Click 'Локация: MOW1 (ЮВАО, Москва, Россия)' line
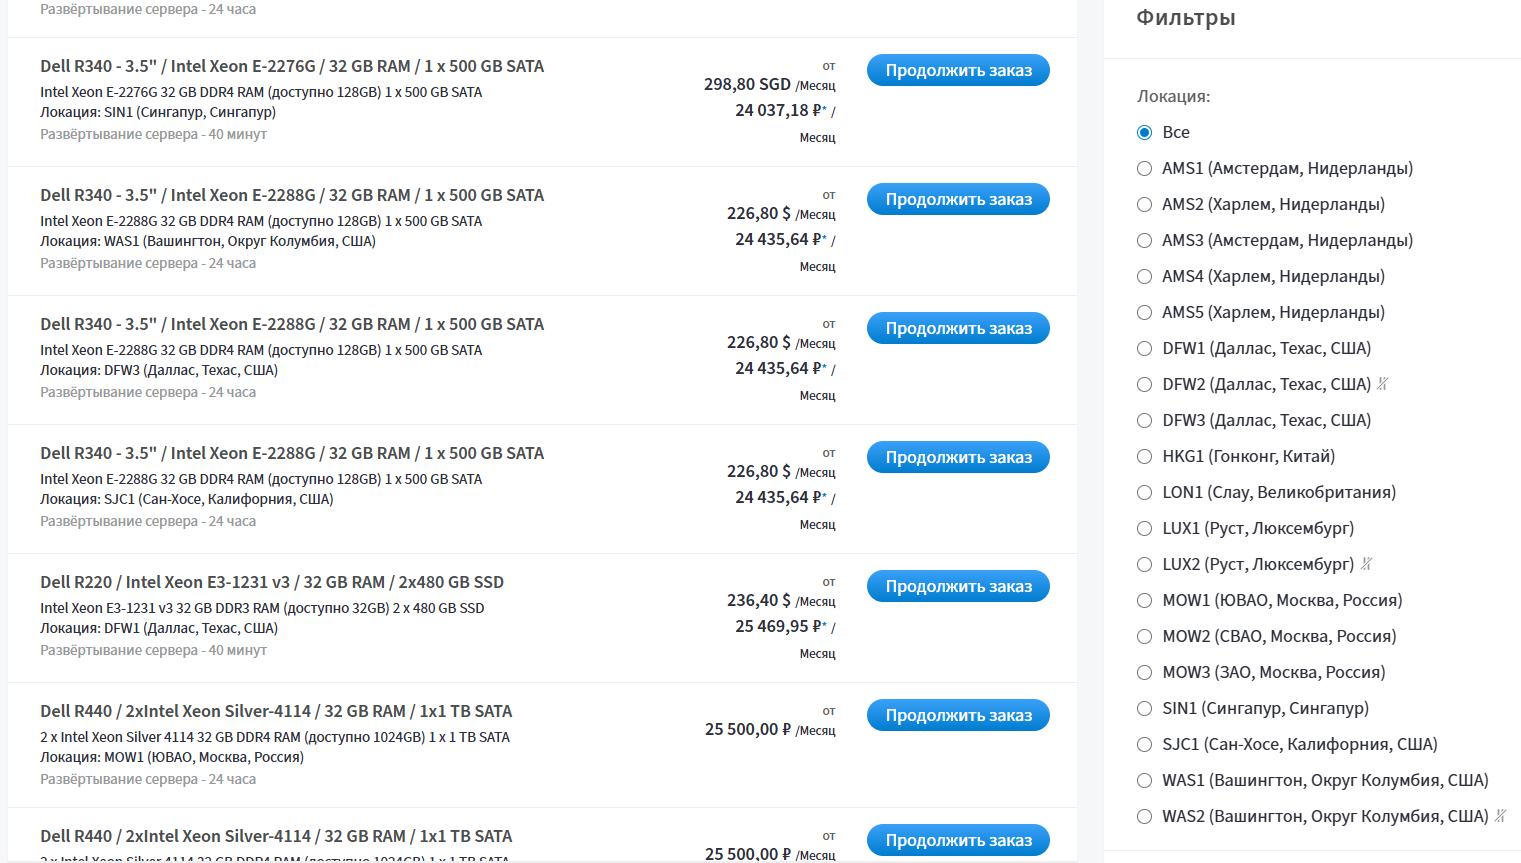The height and width of the screenshot is (863, 1521). tap(172, 757)
